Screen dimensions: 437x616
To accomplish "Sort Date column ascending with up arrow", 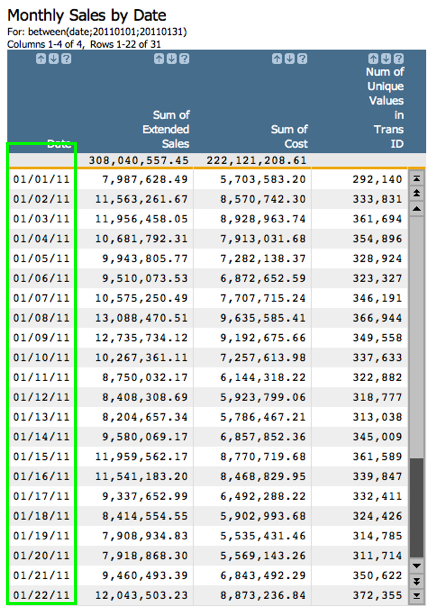I will [41, 59].
